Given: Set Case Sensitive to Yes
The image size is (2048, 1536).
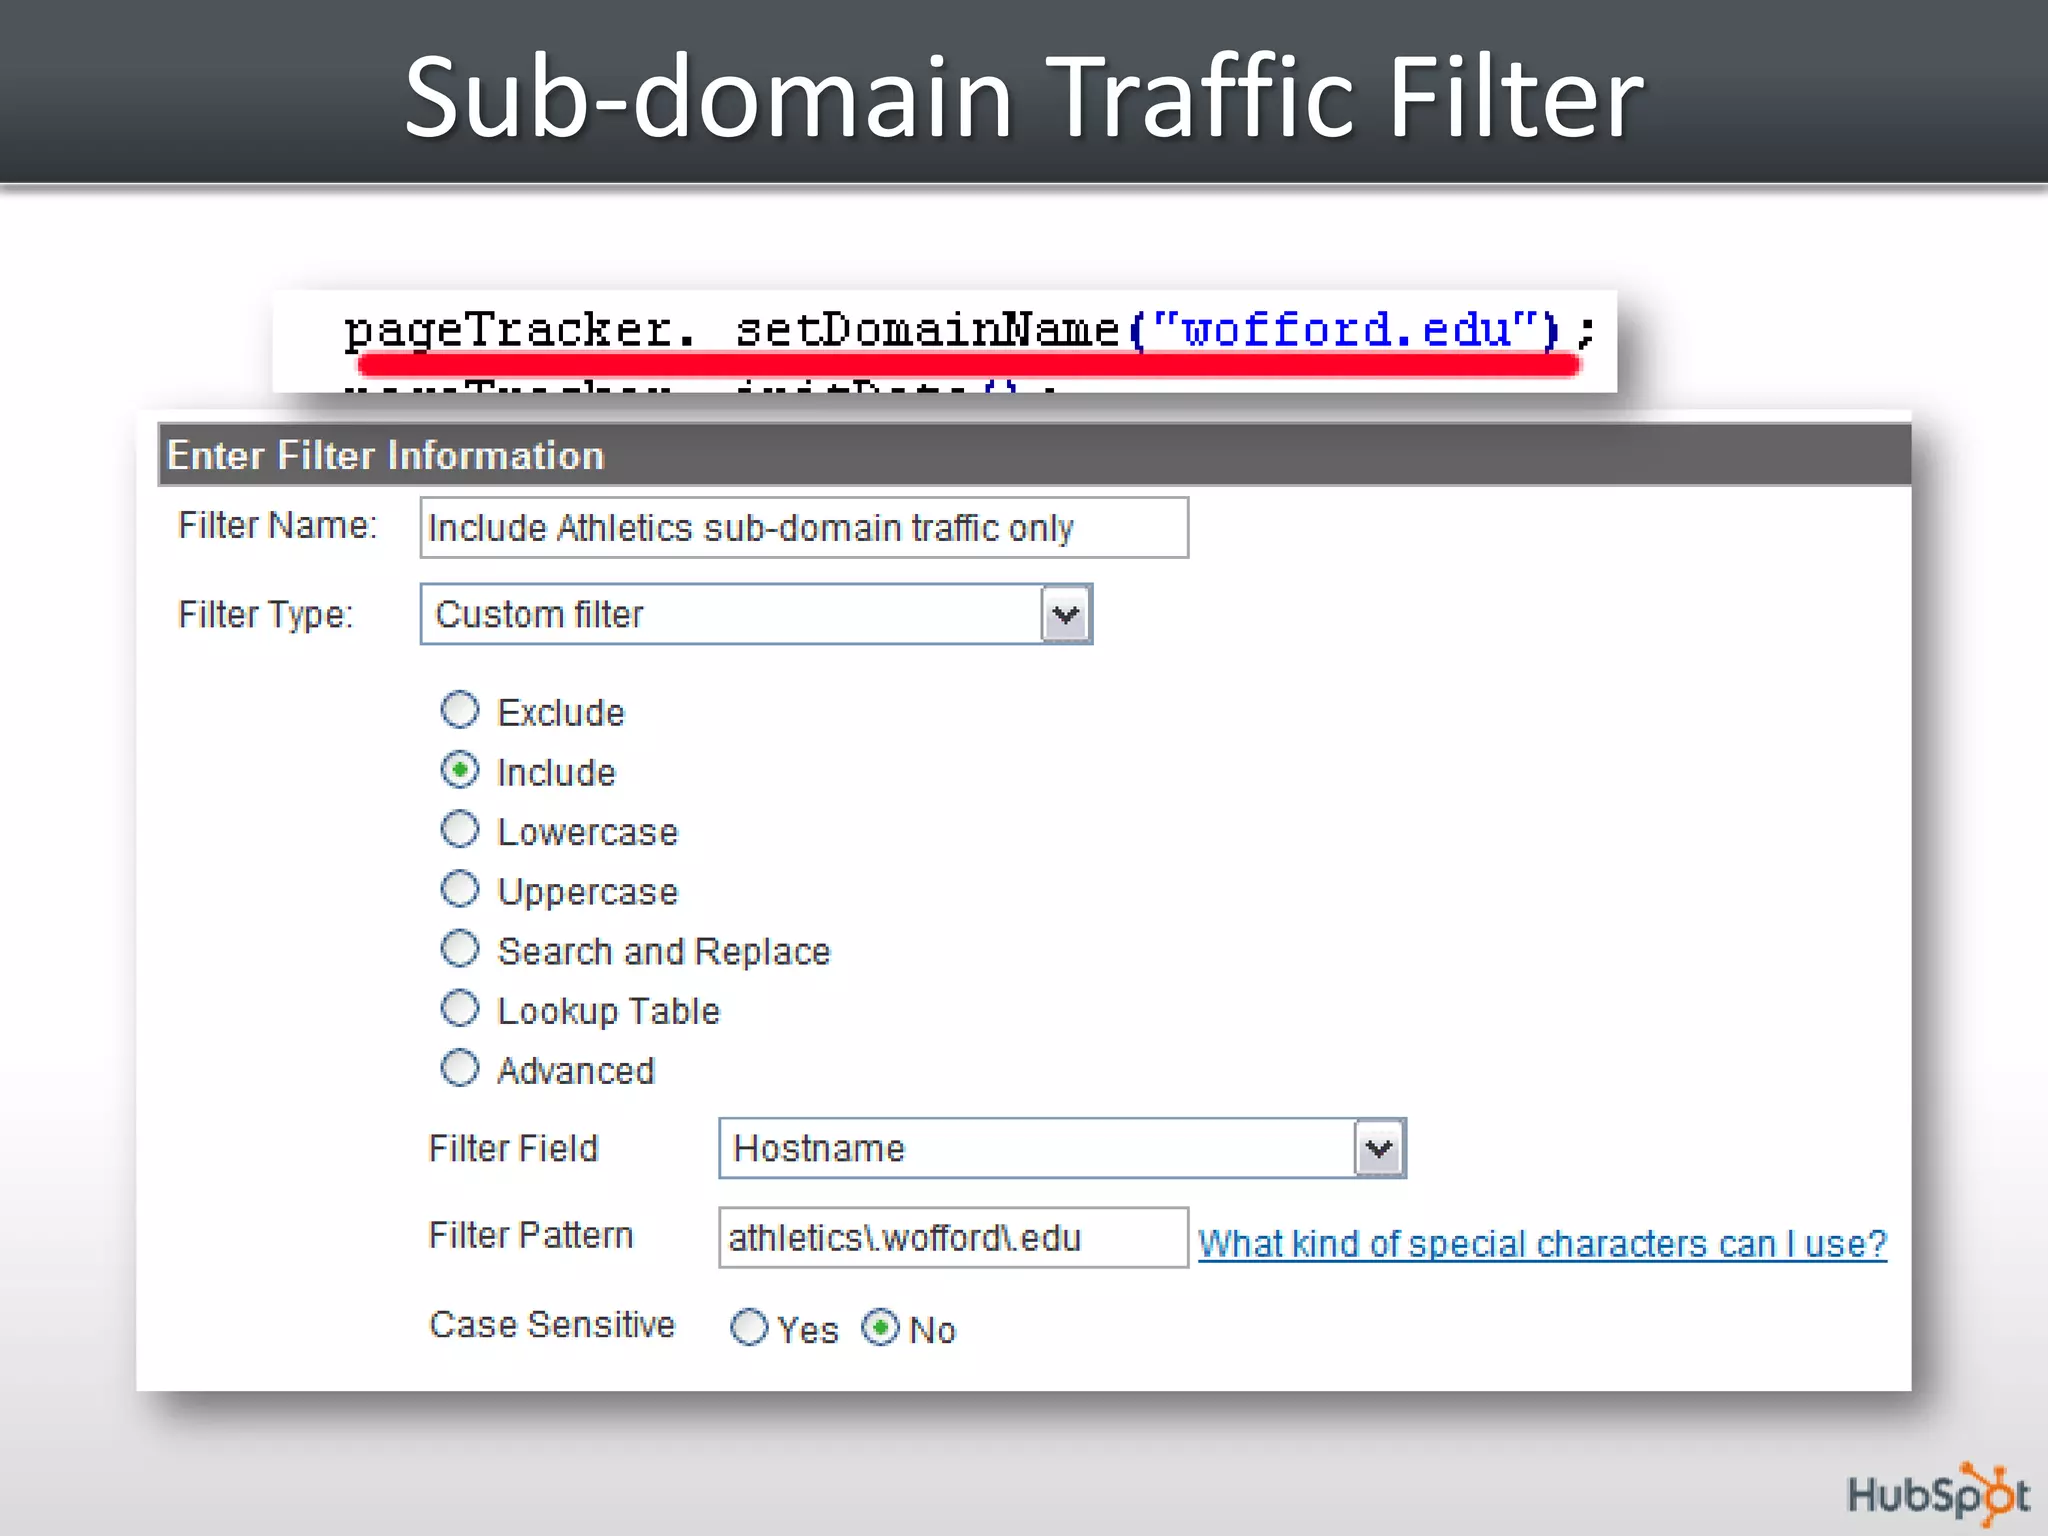Looking at the screenshot, I should pyautogui.click(x=749, y=1328).
